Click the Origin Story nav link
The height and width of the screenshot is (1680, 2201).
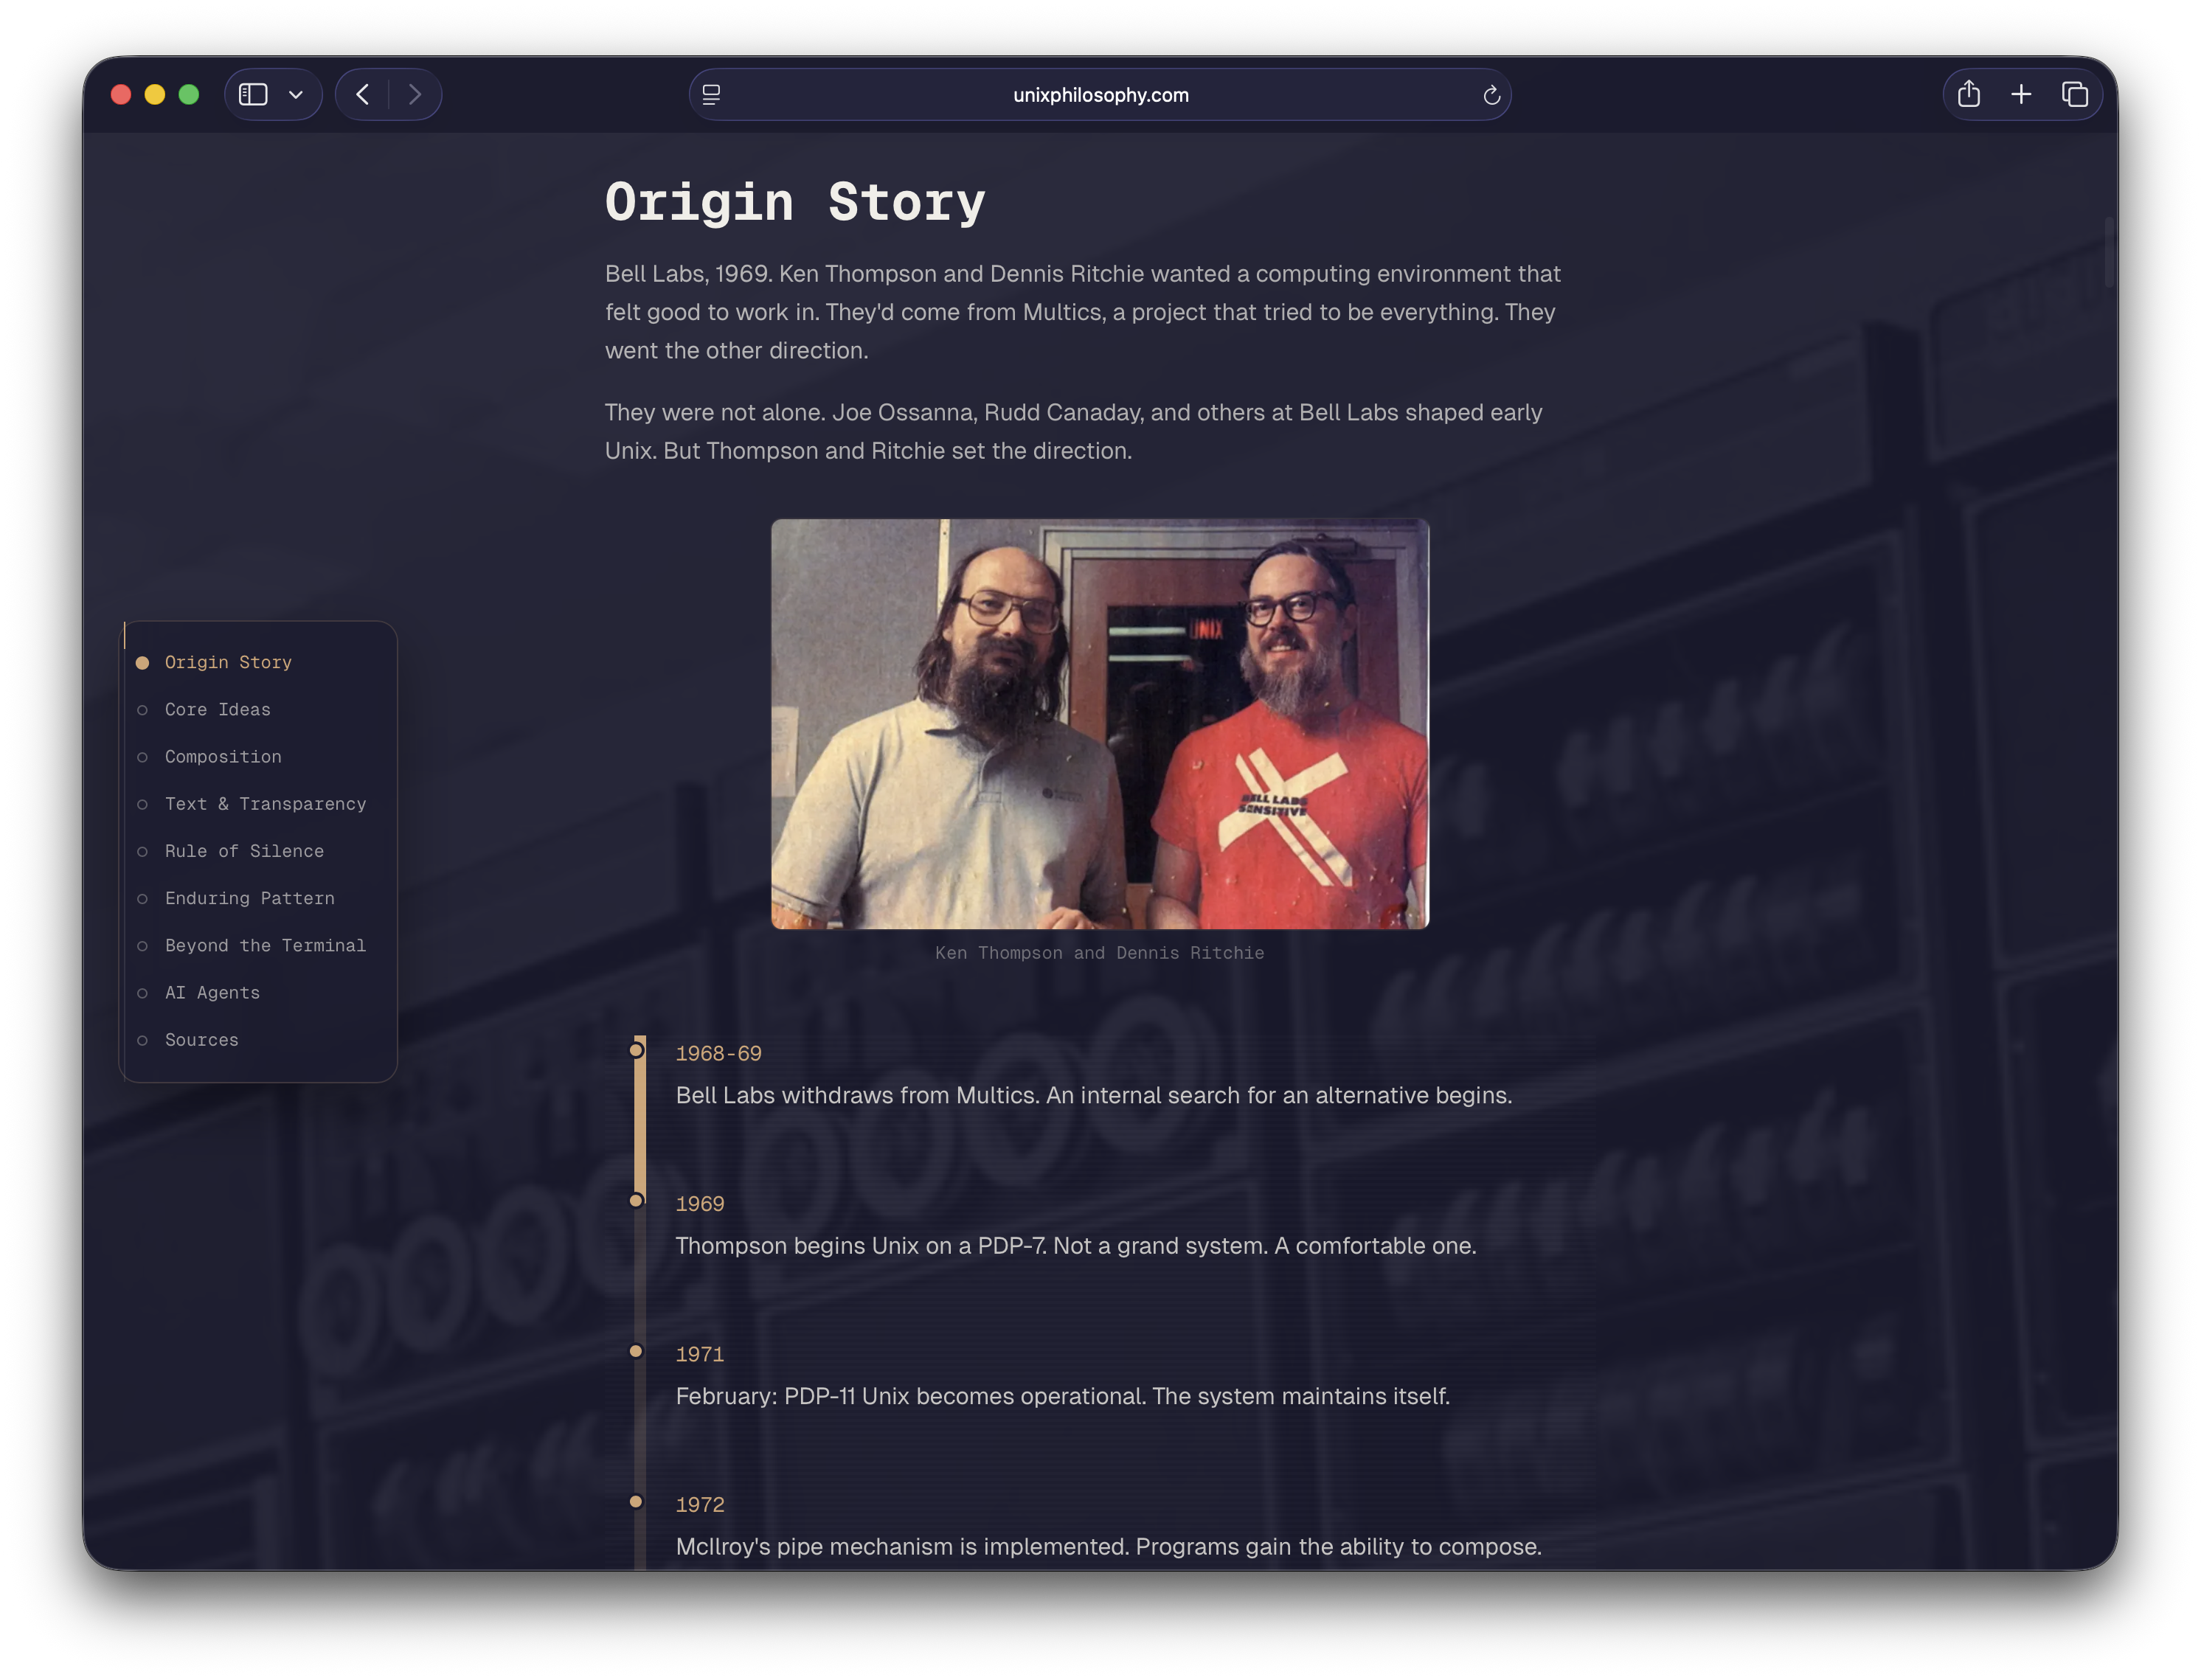click(228, 662)
